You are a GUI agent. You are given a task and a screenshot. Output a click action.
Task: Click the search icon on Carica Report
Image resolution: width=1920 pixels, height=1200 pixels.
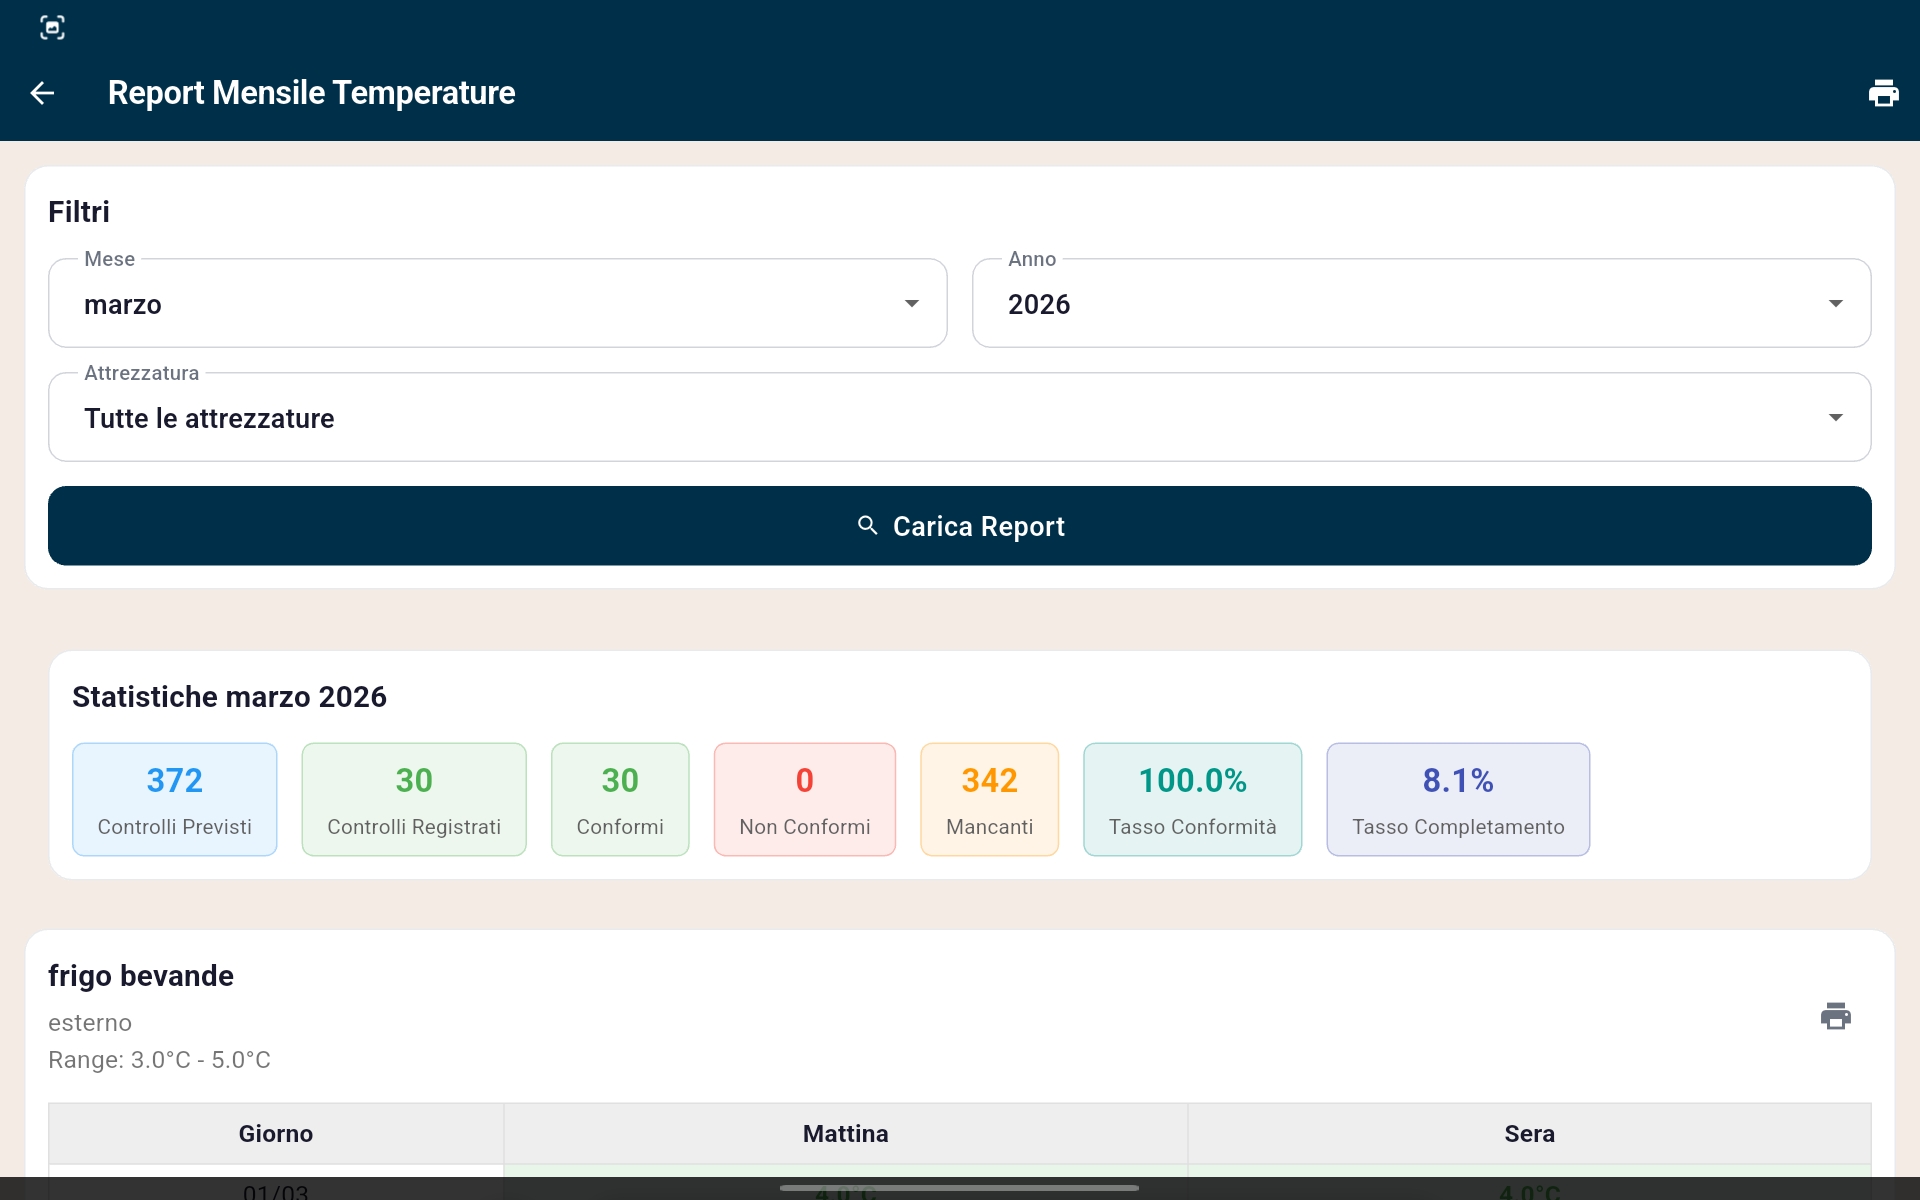click(x=867, y=526)
